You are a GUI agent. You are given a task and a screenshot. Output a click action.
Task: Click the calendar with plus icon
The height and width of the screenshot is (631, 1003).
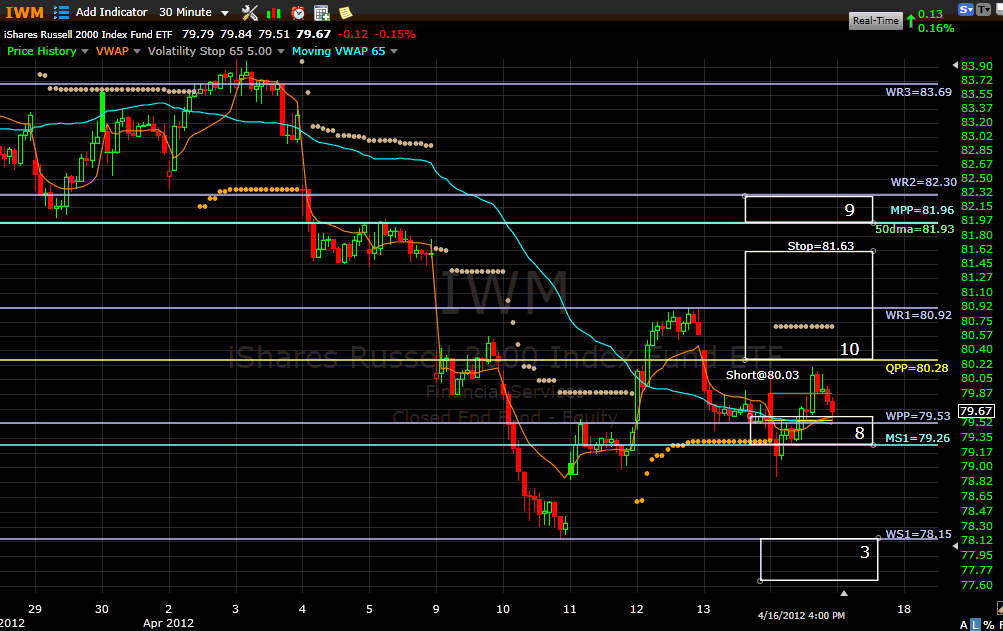322,13
